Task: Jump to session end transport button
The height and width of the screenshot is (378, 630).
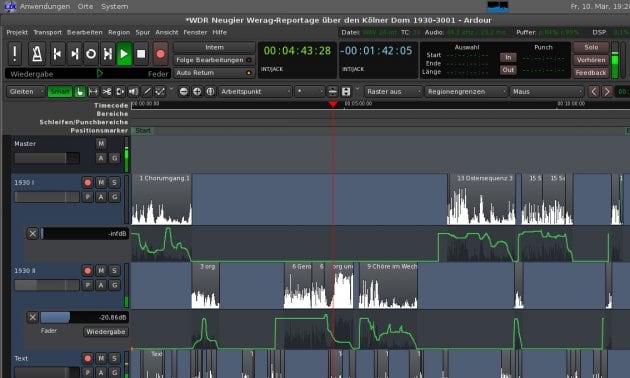Action: click(74, 53)
